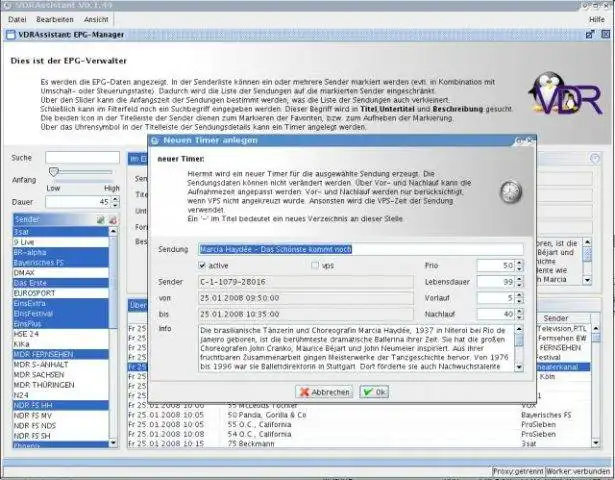Image resolution: width=615 pixels, height=480 pixels.
Task: Click the Abbrechen button
Action: [x=324, y=392]
